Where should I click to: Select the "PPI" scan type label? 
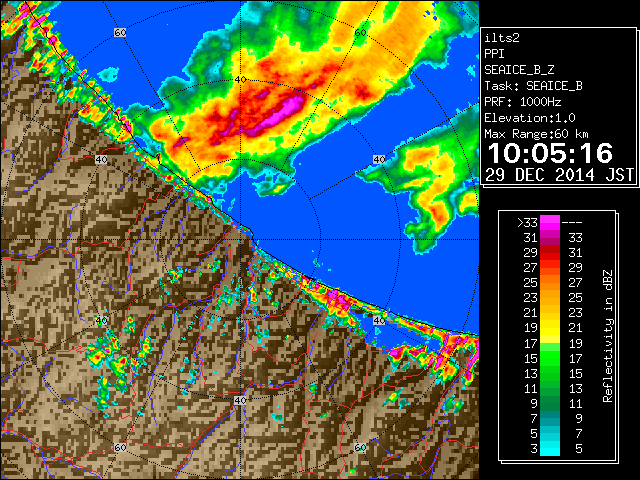494,54
